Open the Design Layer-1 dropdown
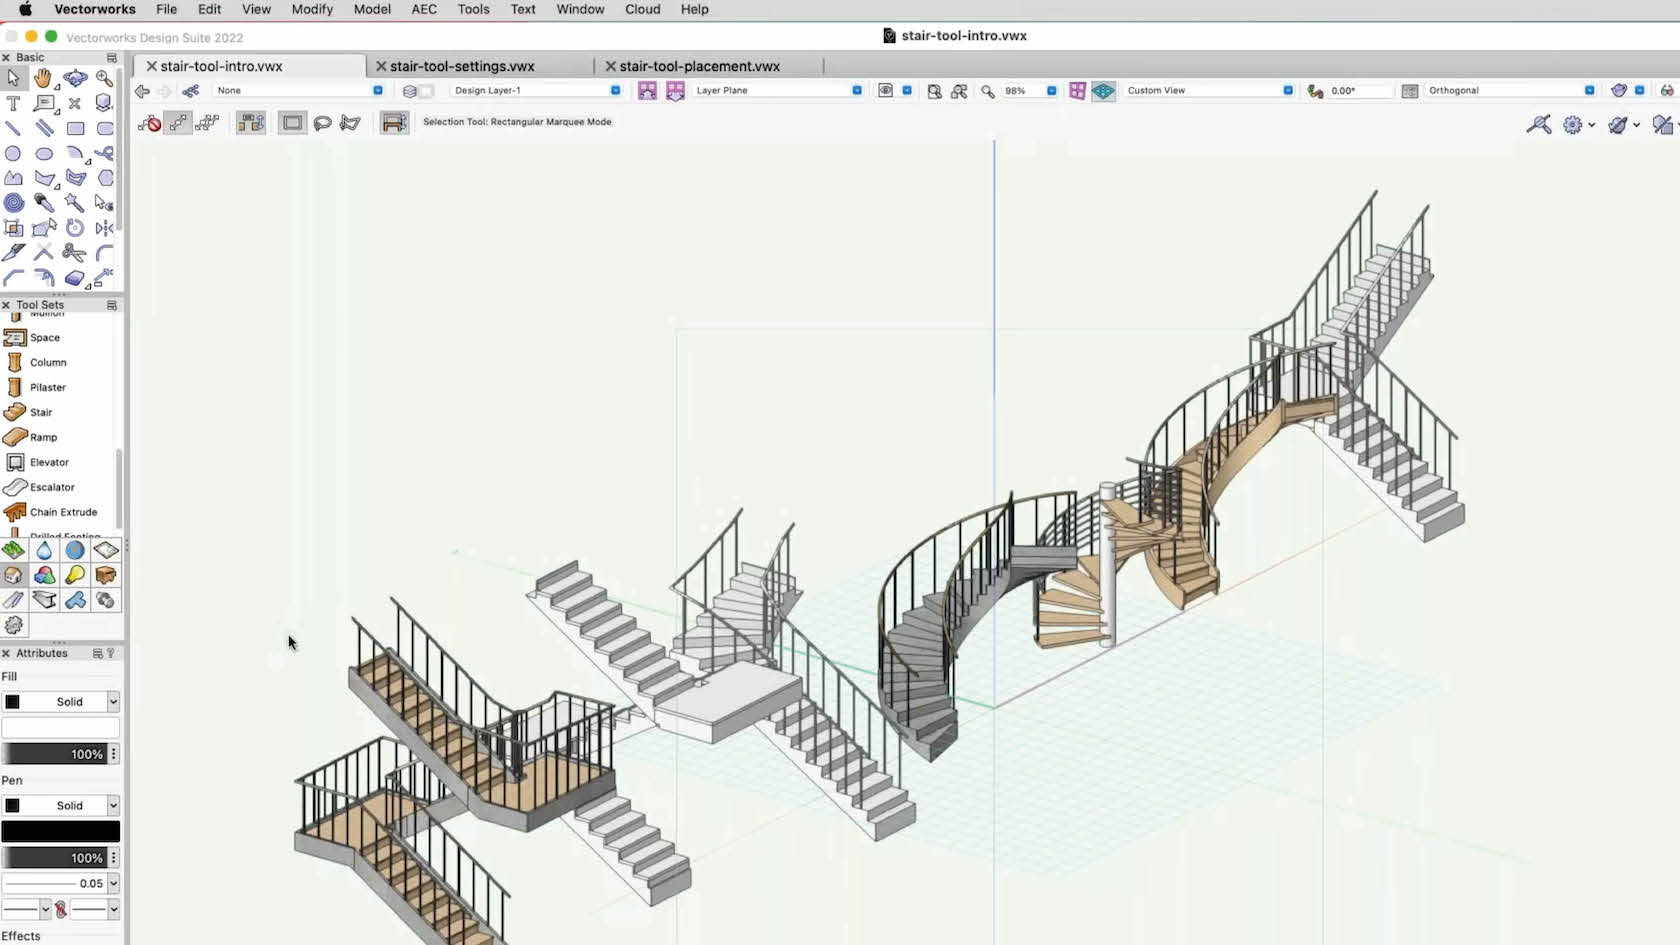Image resolution: width=1680 pixels, height=945 pixels. click(614, 90)
